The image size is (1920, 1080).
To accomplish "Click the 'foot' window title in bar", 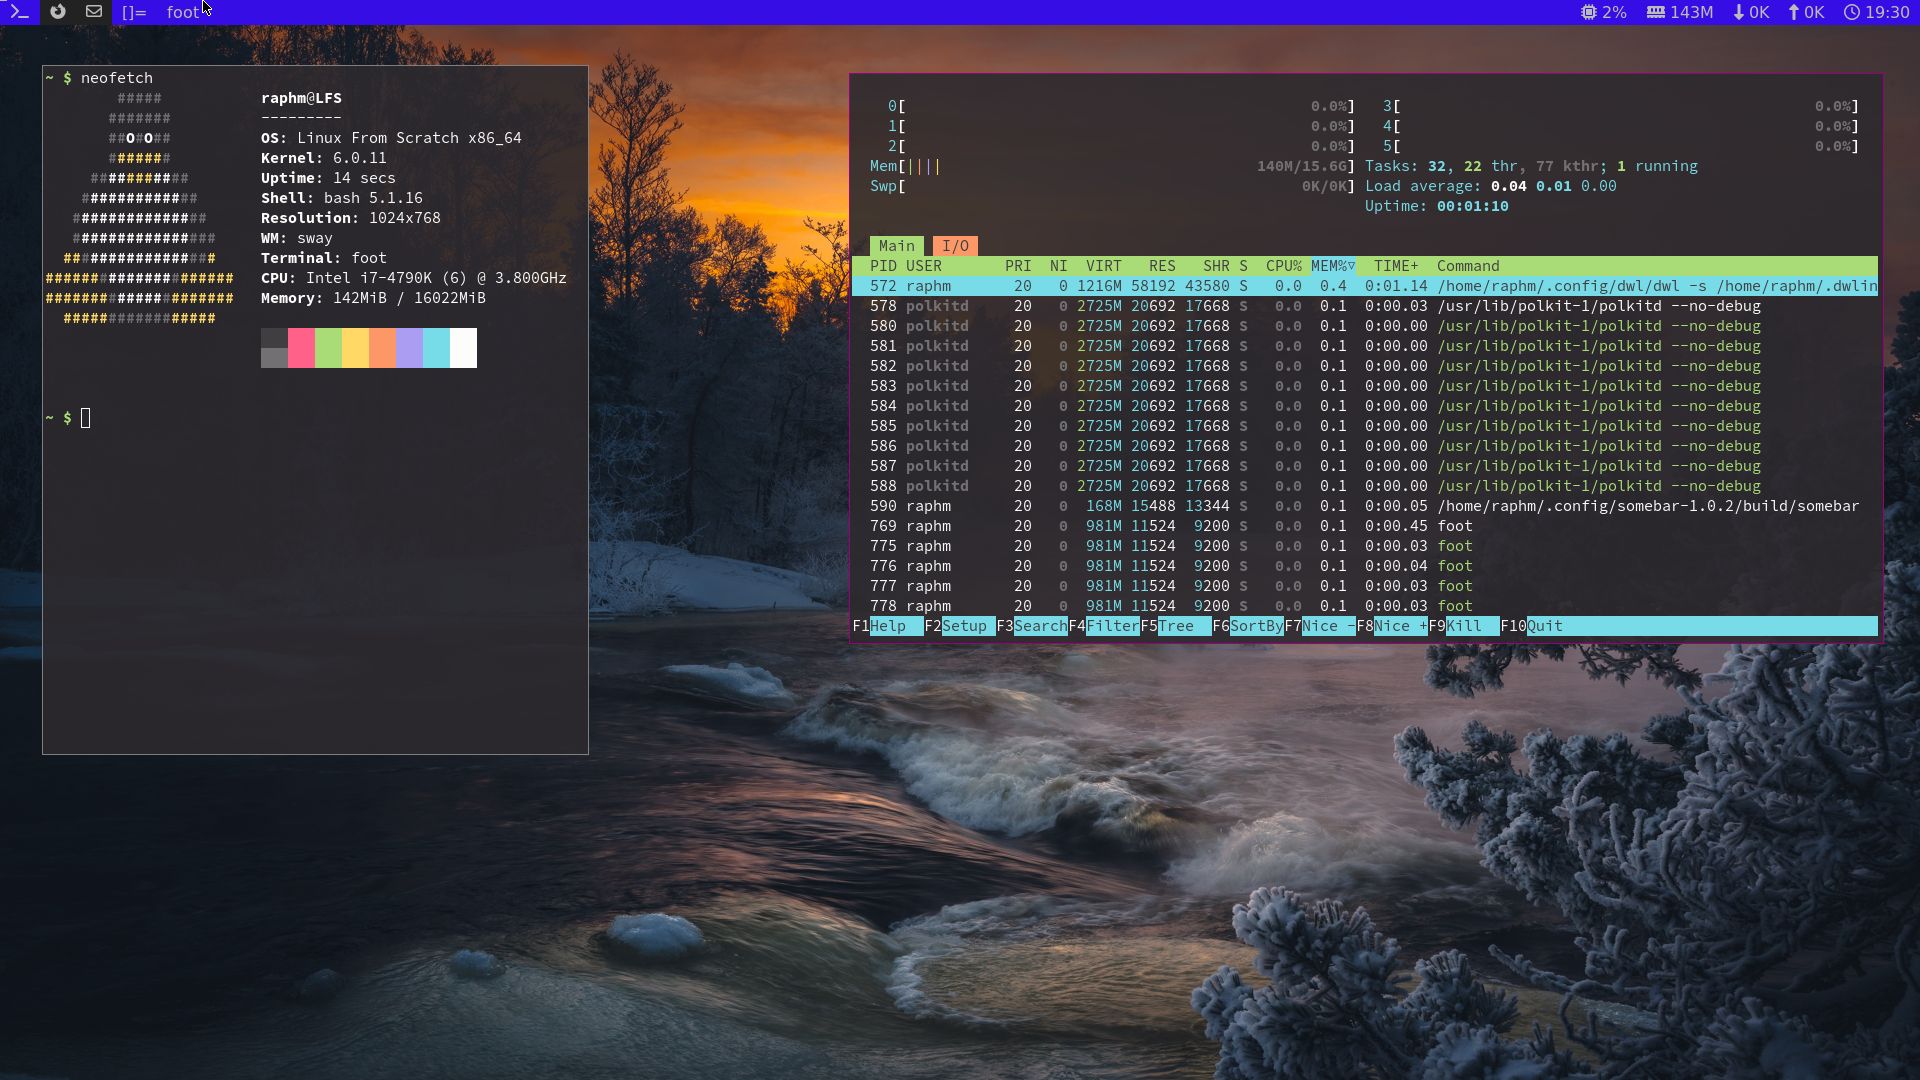I will coord(183,12).
